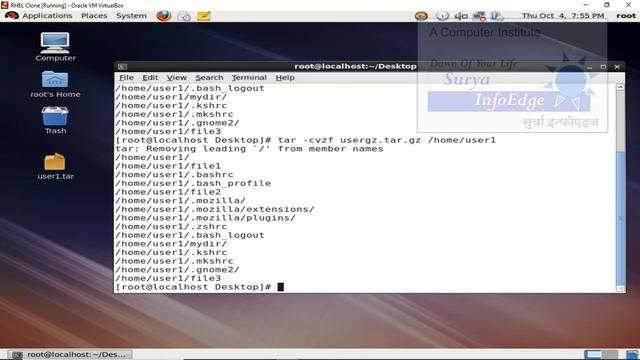
Task: Open the Applications menu
Action: pos(47,16)
